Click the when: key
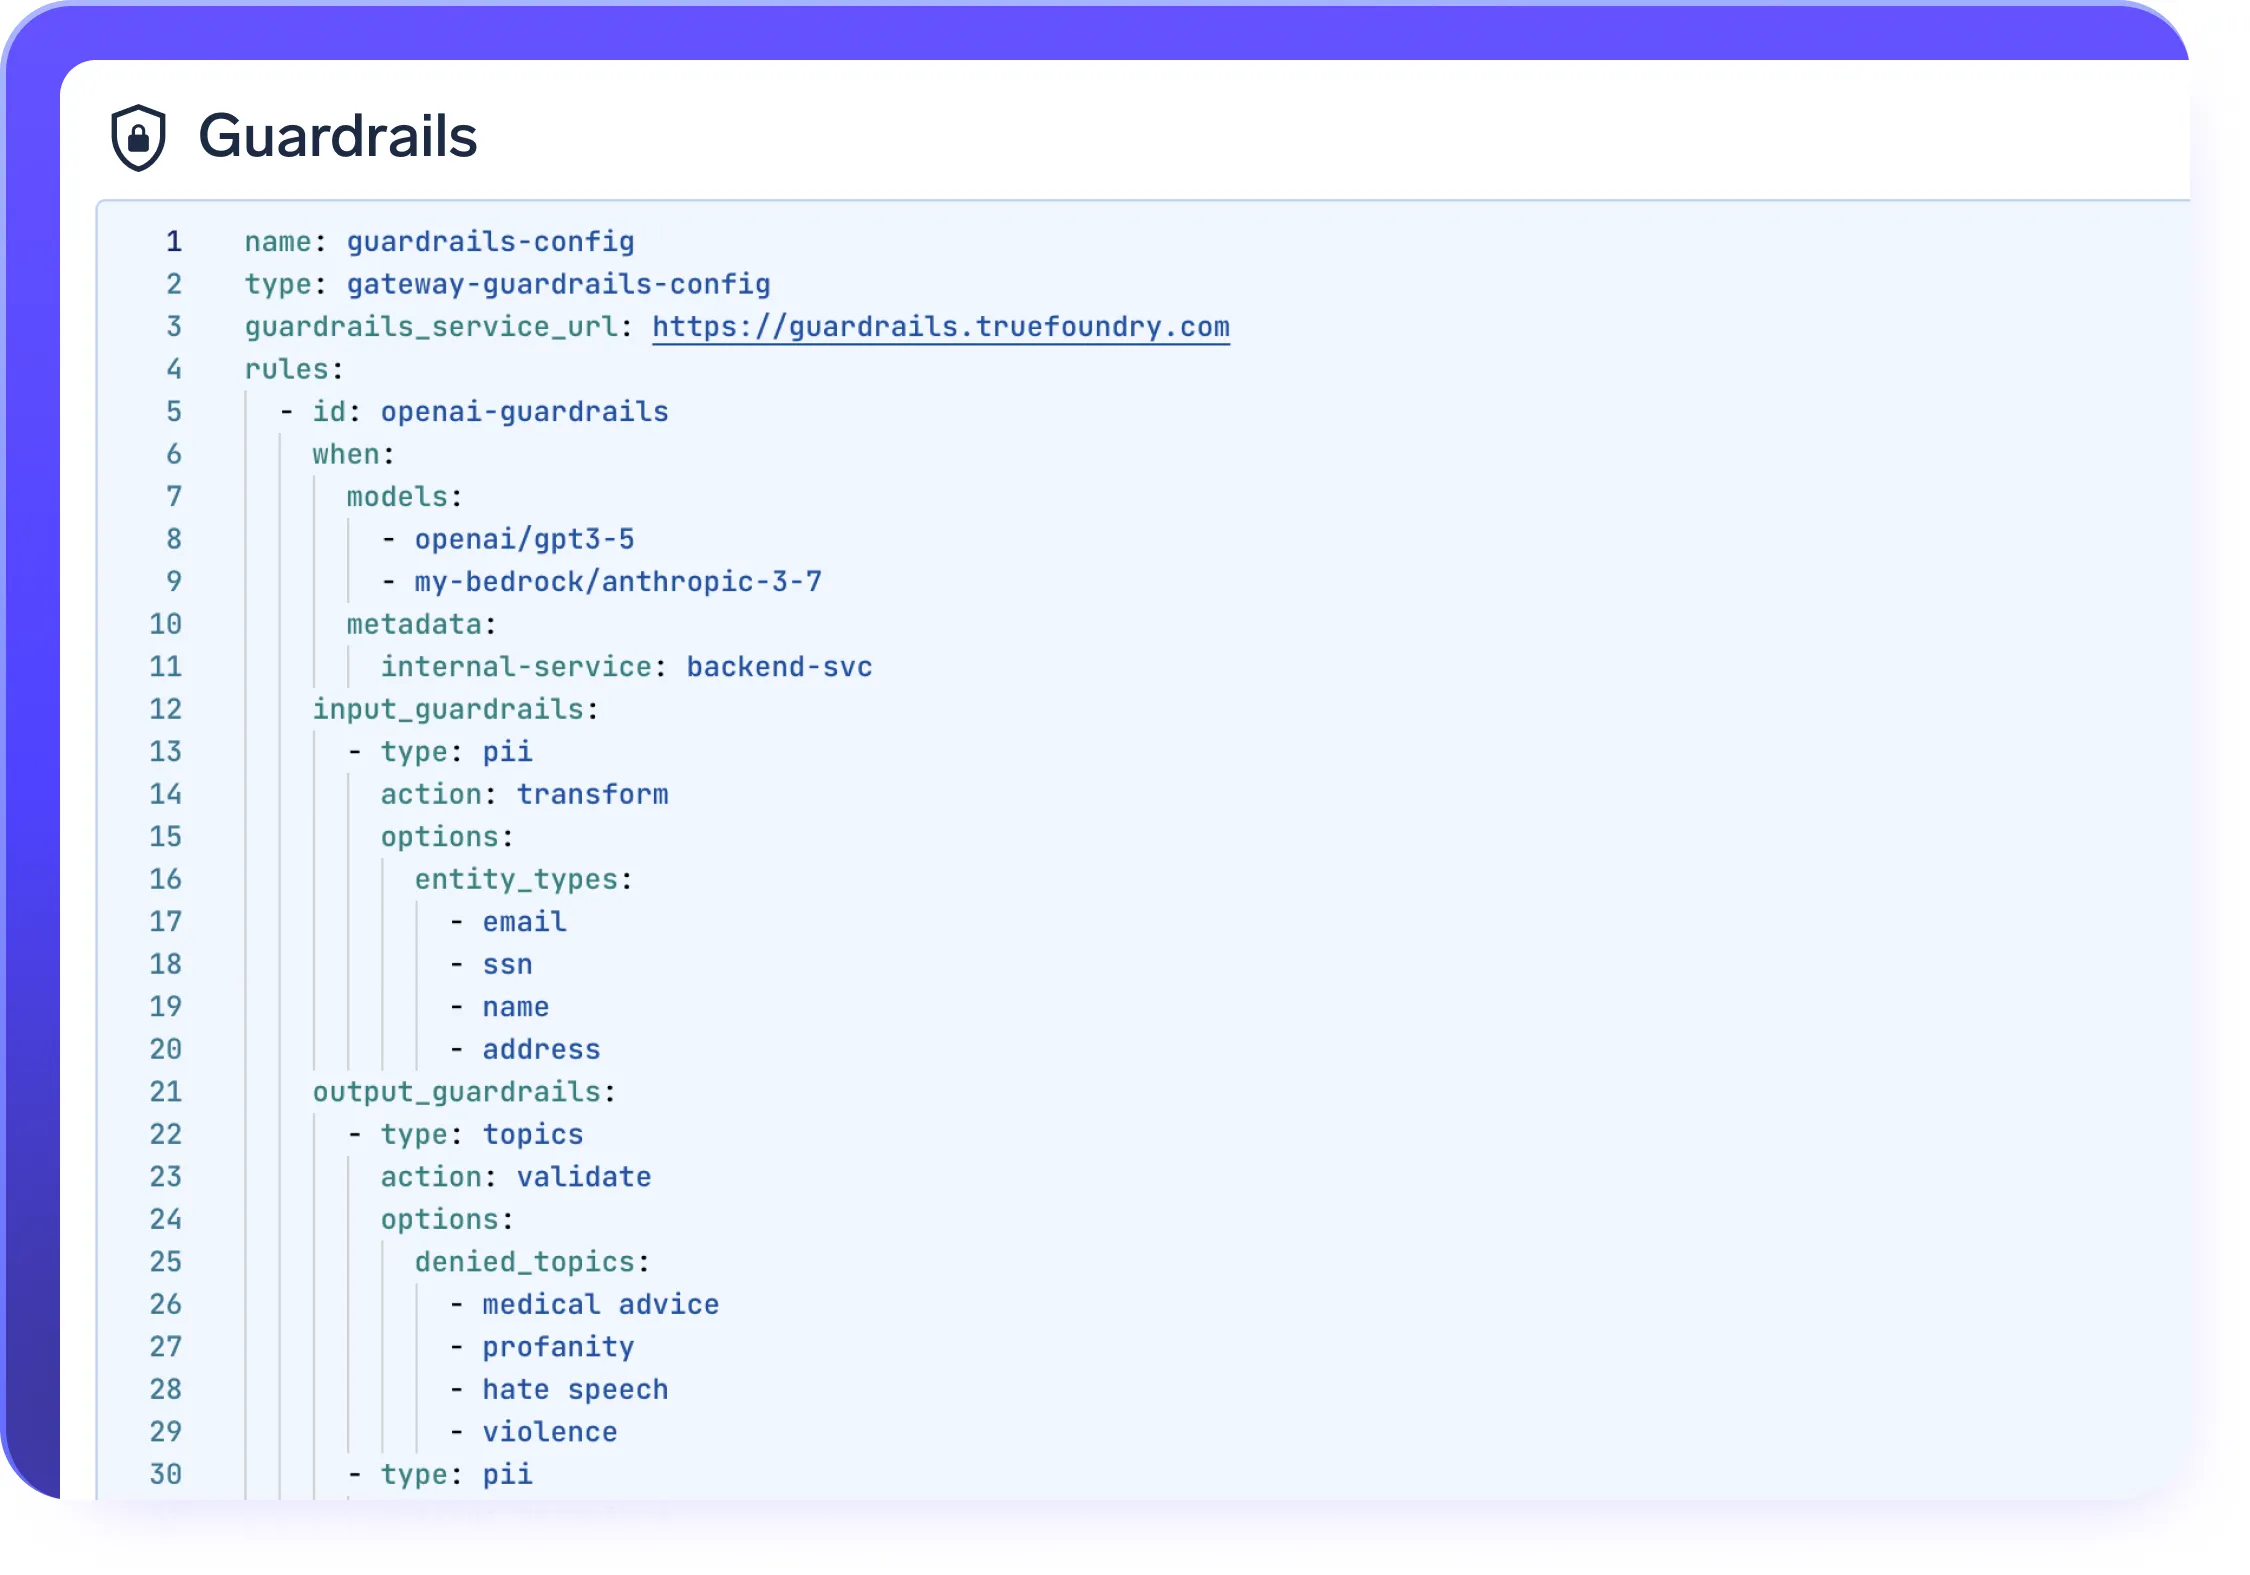 pos(353,454)
